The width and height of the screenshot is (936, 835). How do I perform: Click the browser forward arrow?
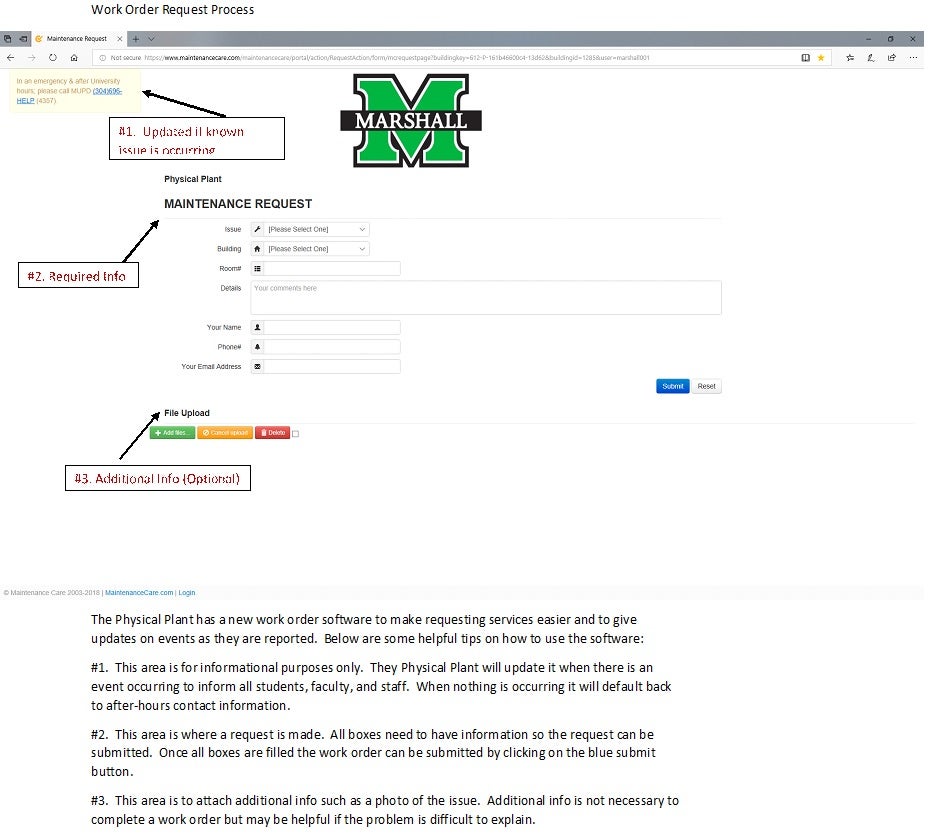[32, 58]
